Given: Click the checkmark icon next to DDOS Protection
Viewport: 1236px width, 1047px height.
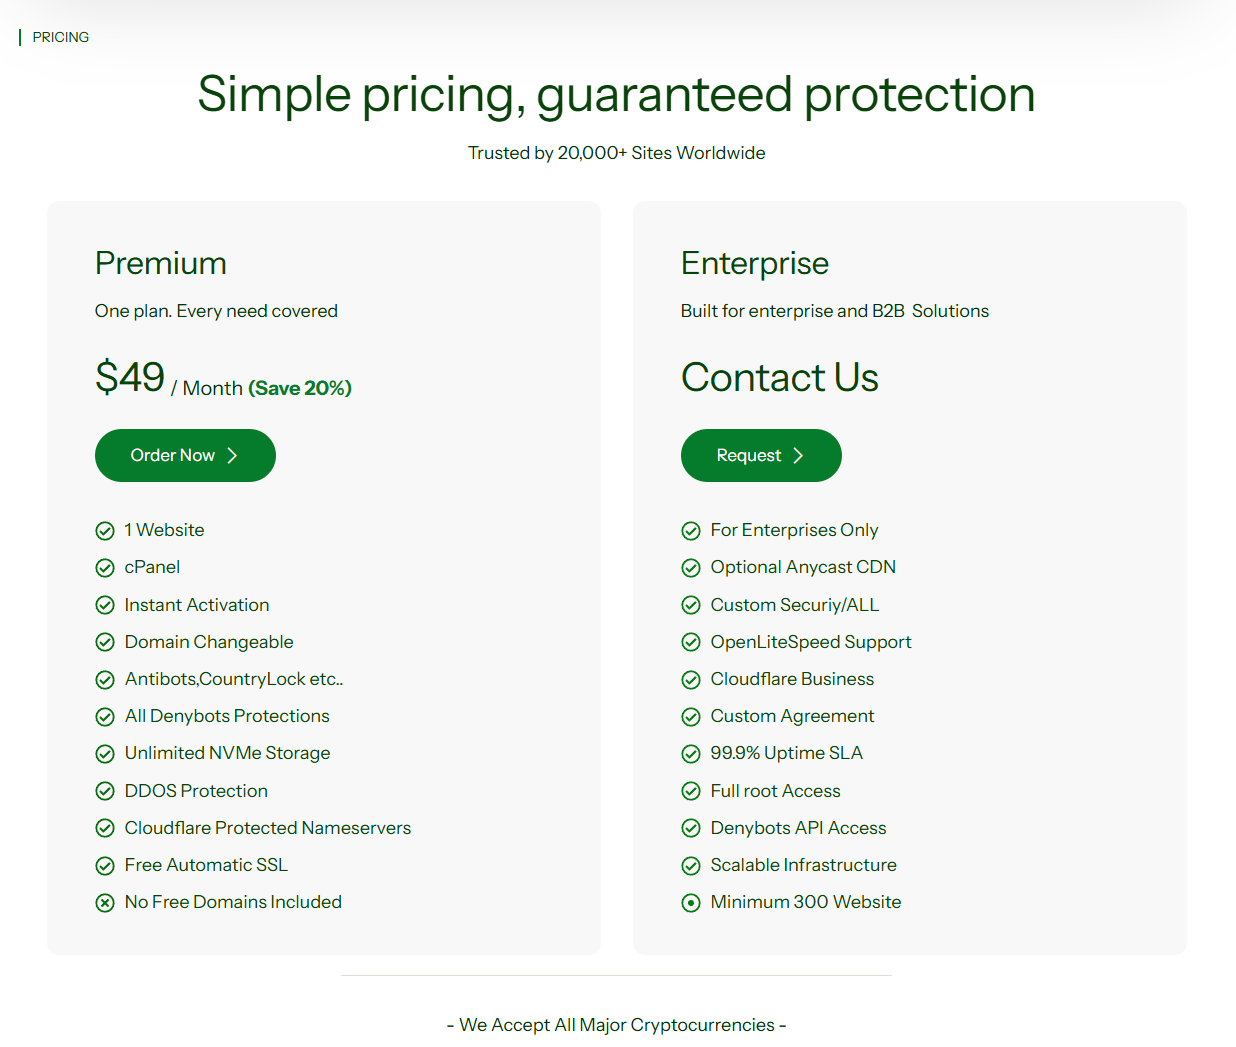Looking at the screenshot, I should click(x=105, y=791).
